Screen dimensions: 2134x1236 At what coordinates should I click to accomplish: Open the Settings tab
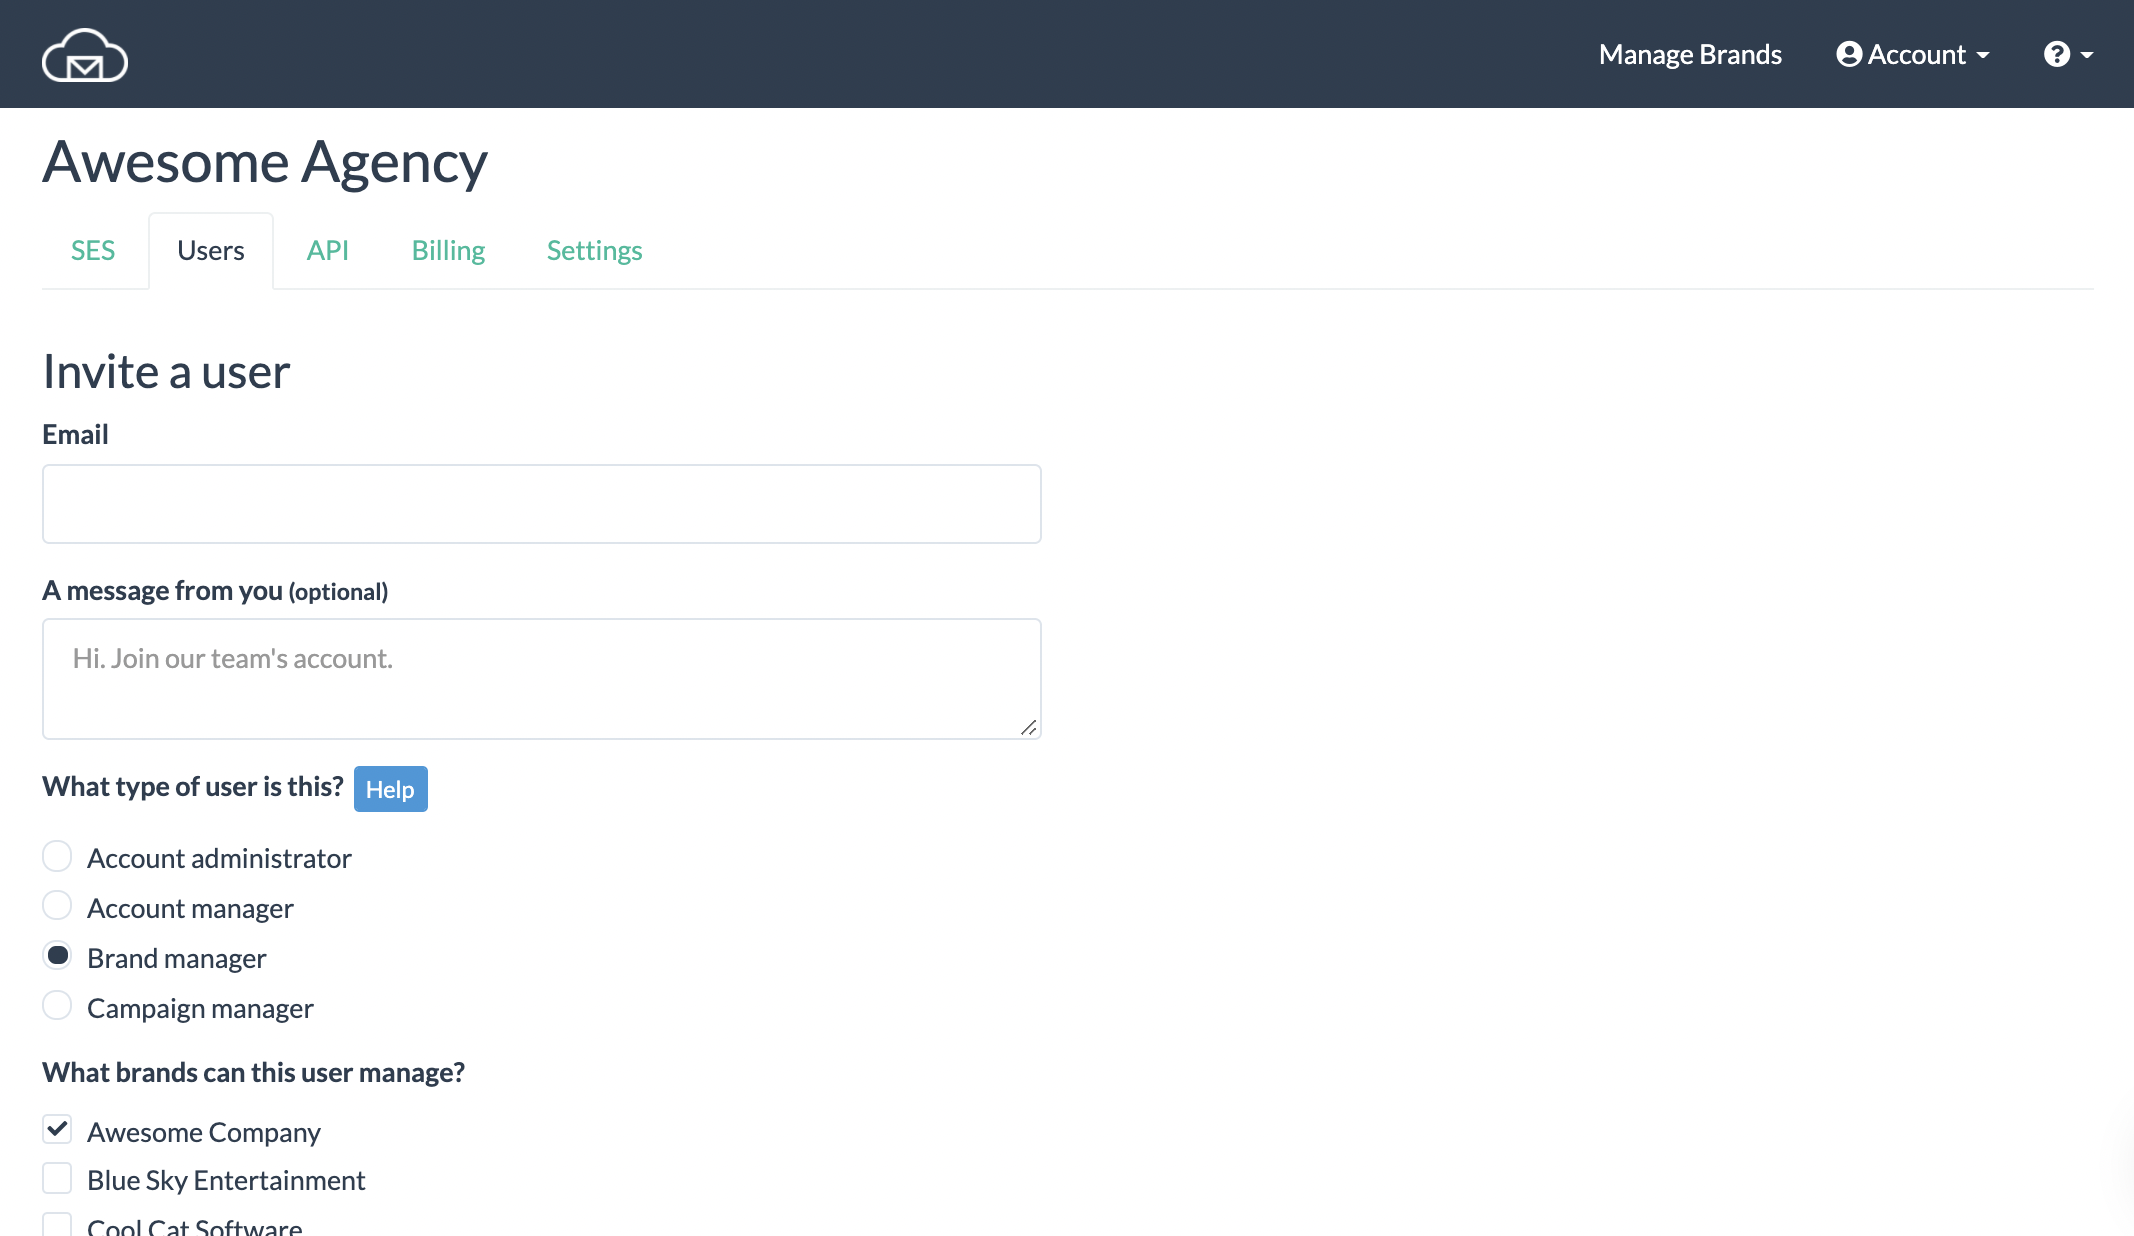tap(594, 250)
